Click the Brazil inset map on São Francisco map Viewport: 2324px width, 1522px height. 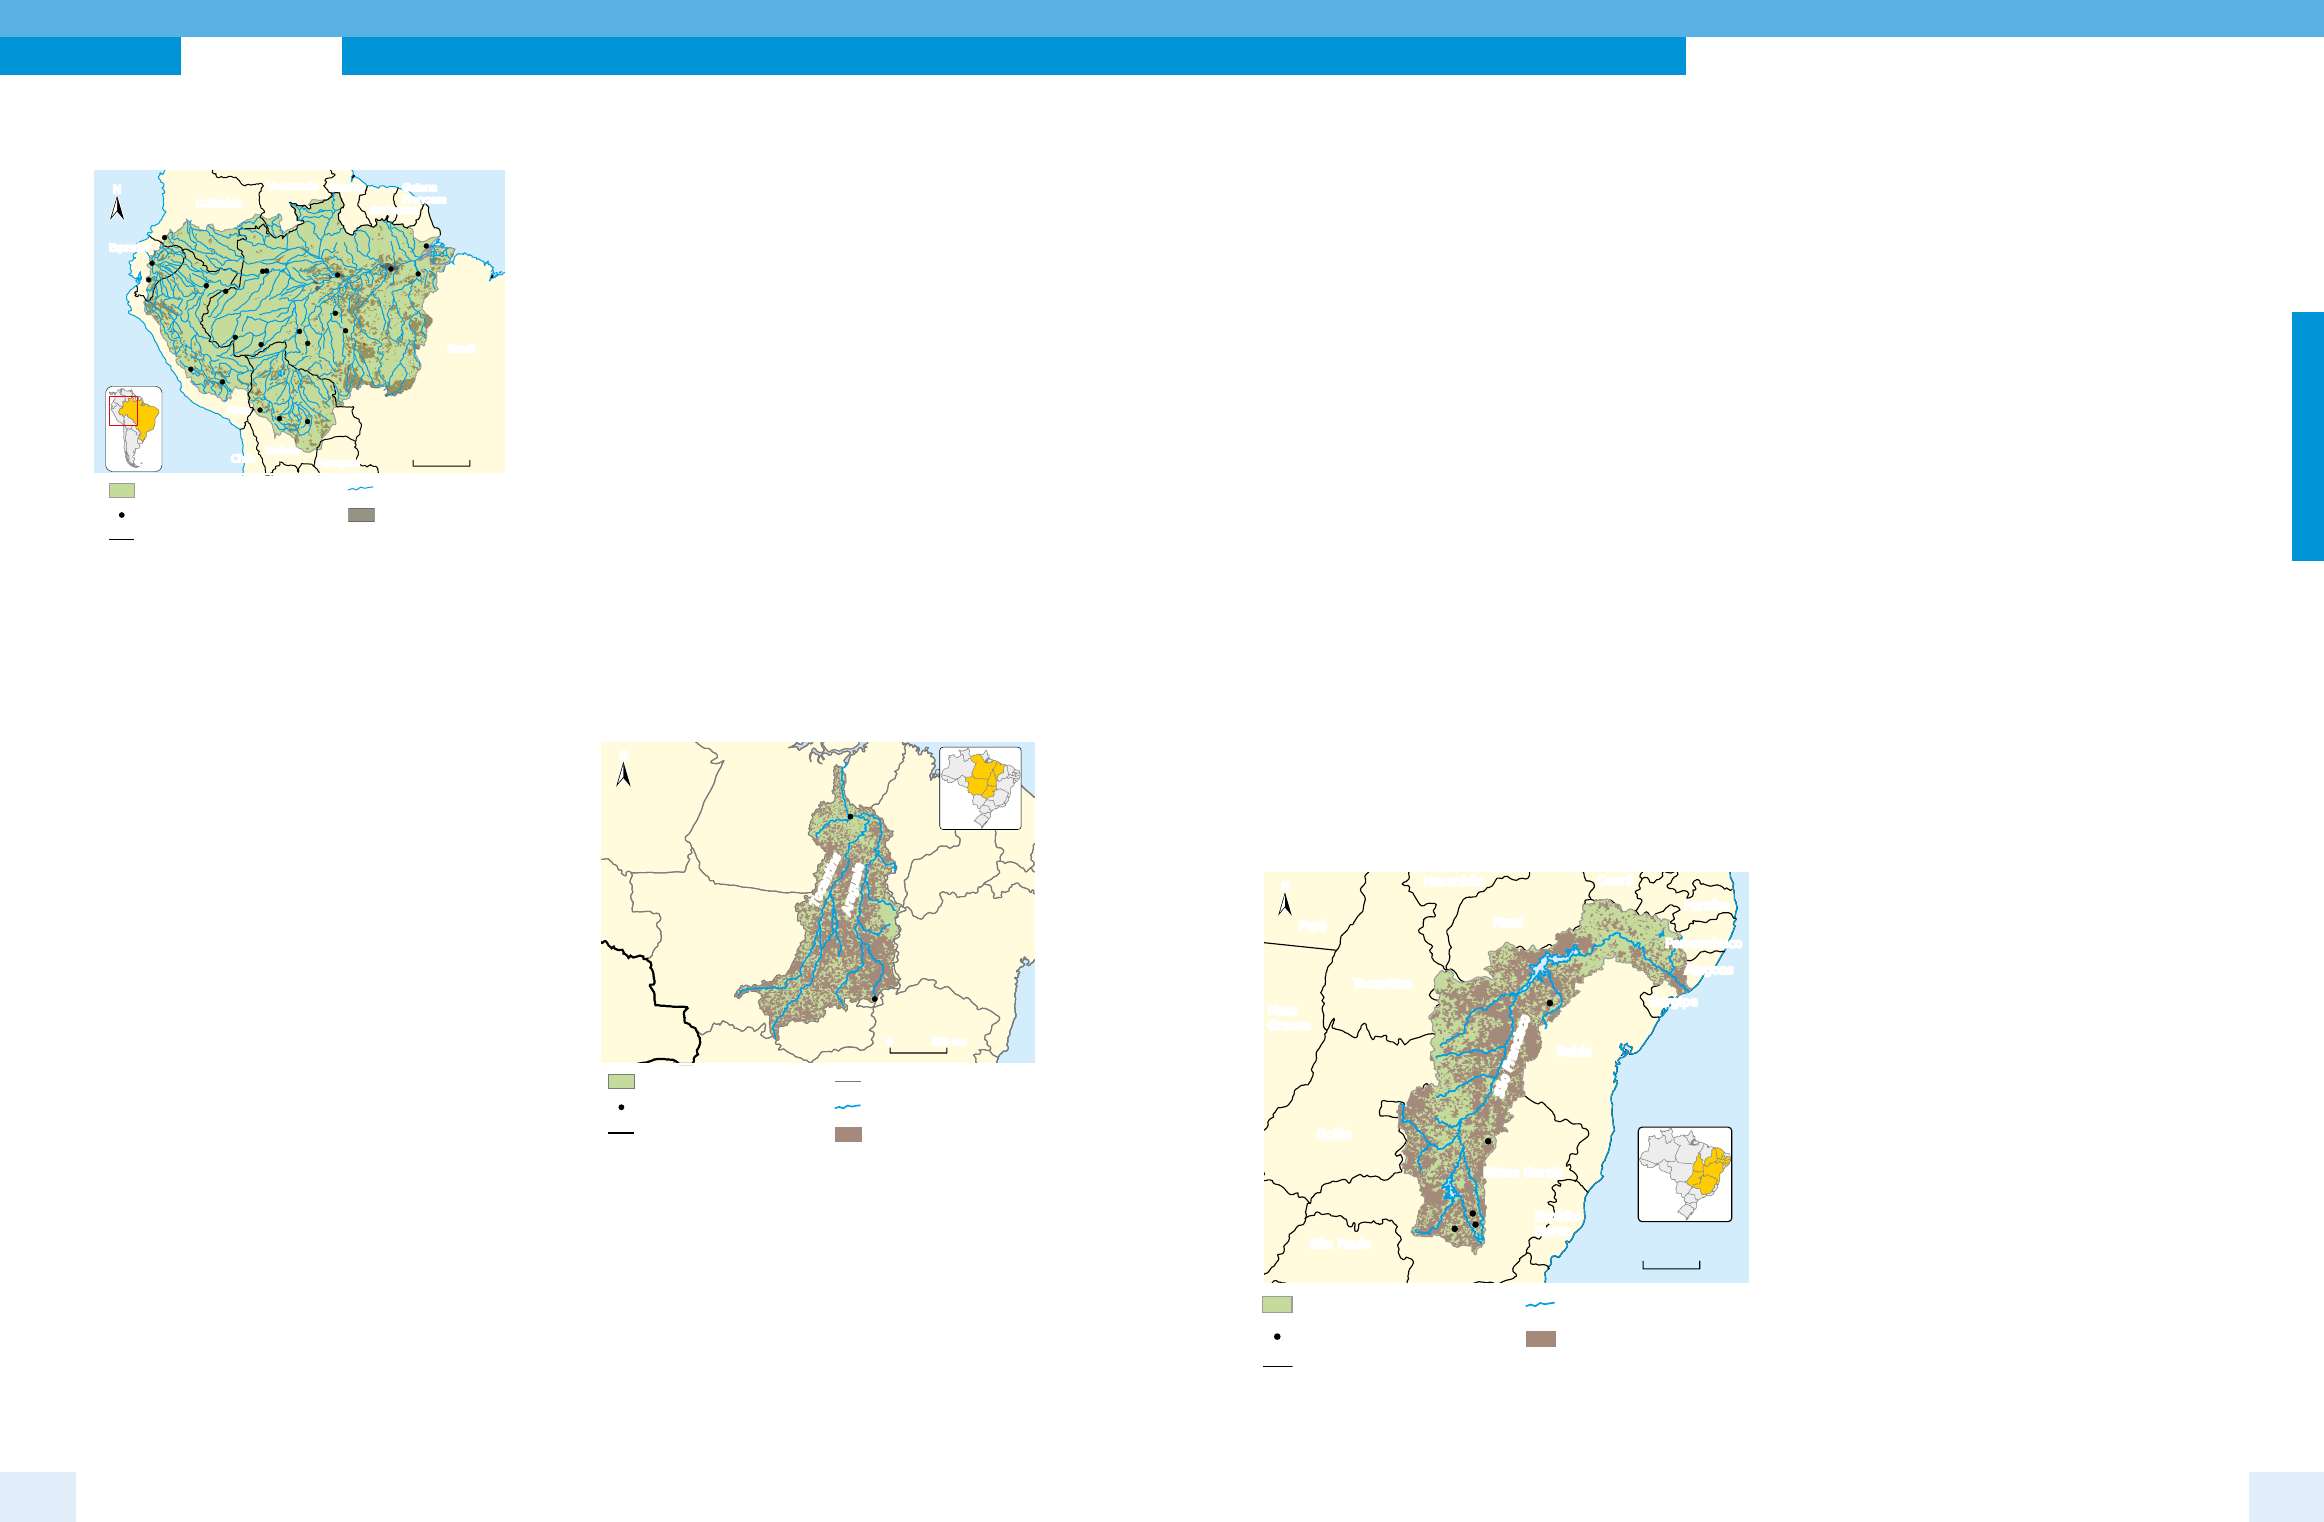coord(1685,1174)
